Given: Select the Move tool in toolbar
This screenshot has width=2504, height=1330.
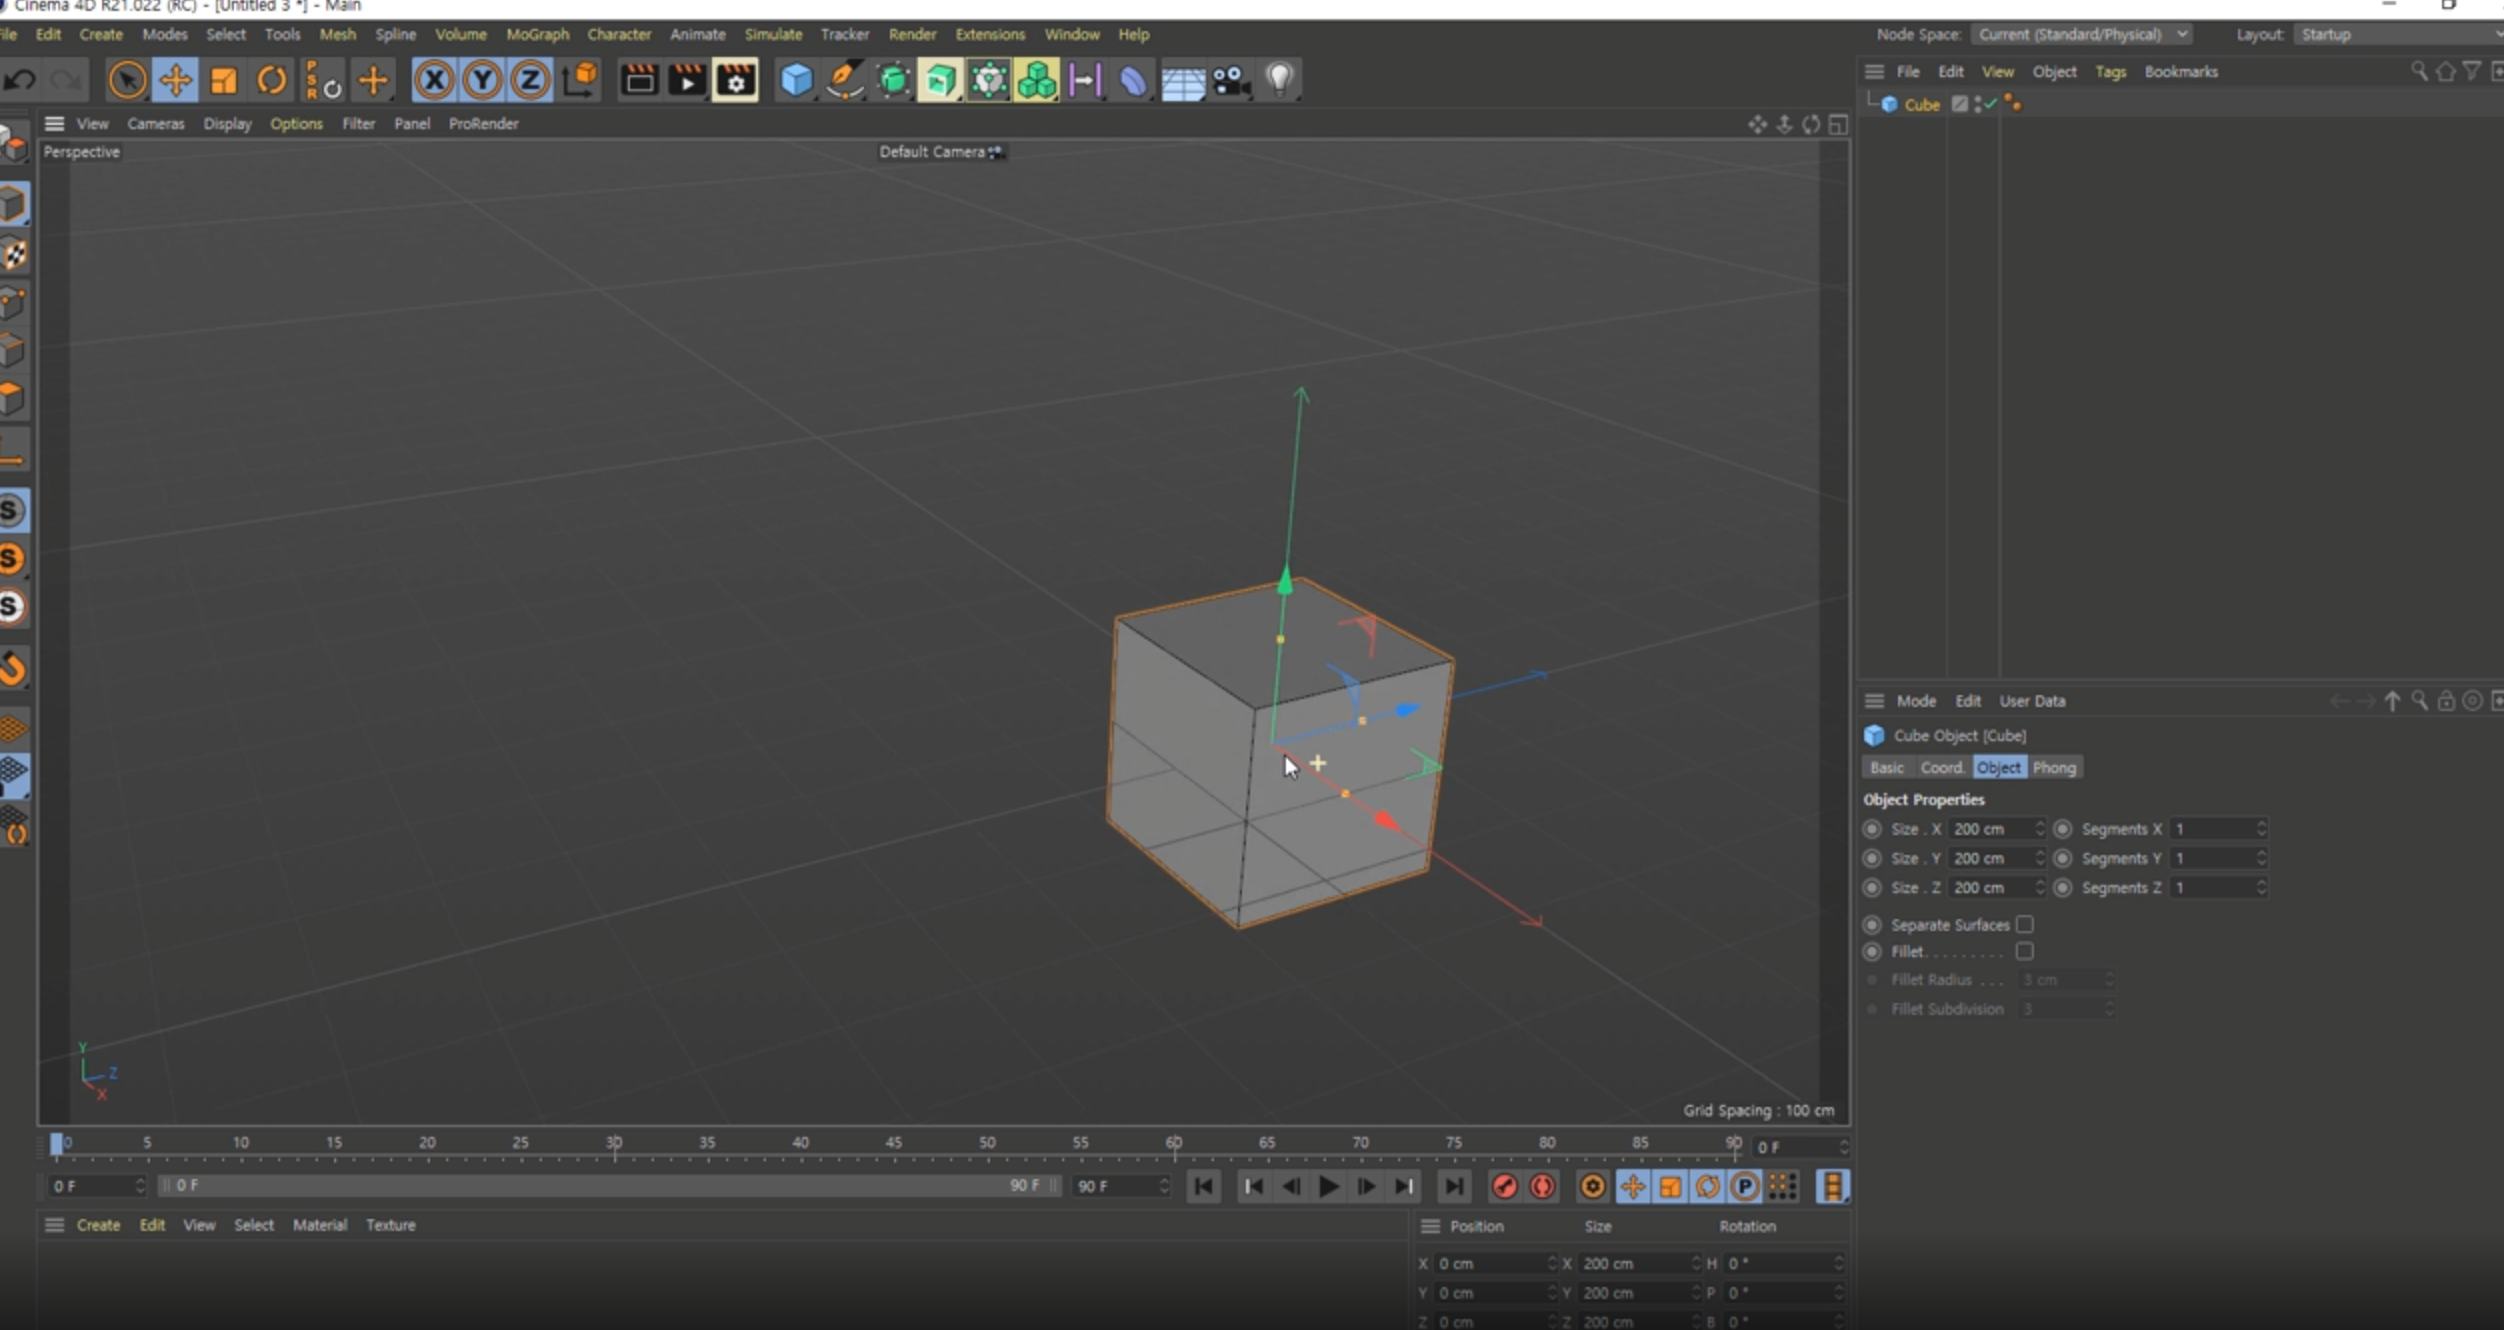Looking at the screenshot, I should [175, 80].
